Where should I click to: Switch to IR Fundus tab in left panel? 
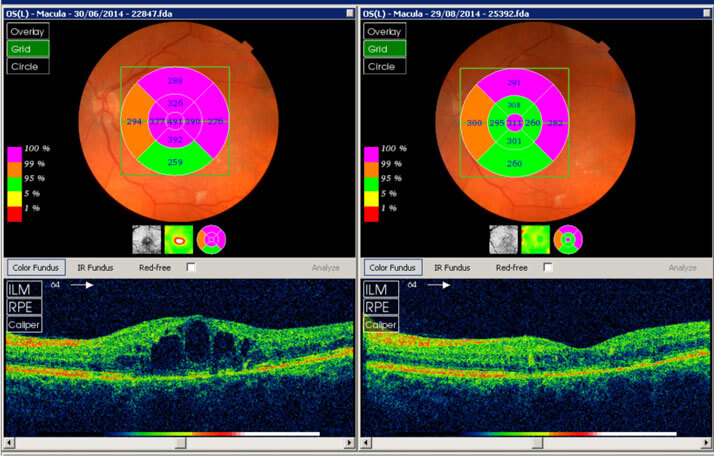tap(95, 267)
